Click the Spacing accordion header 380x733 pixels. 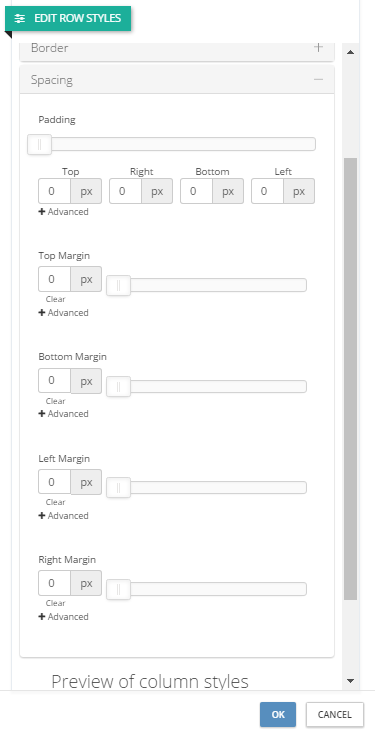(177, 80)
